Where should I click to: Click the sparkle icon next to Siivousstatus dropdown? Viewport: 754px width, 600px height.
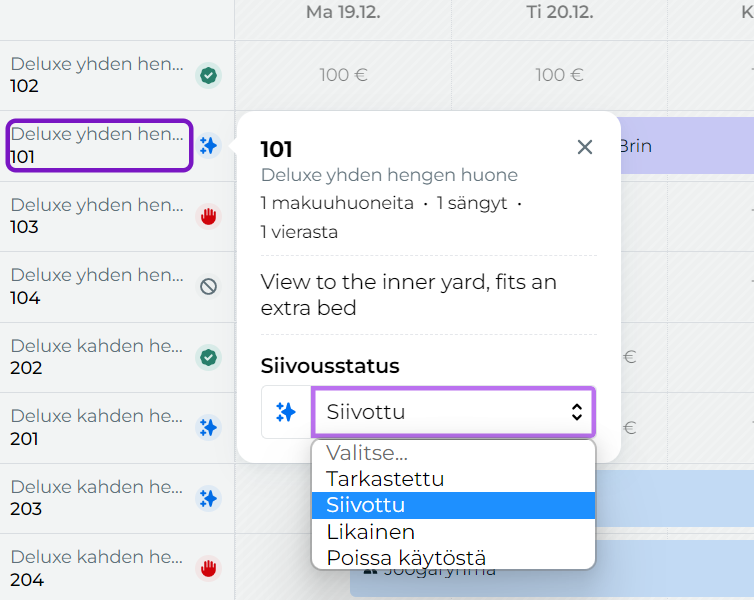tap(286, 412)
